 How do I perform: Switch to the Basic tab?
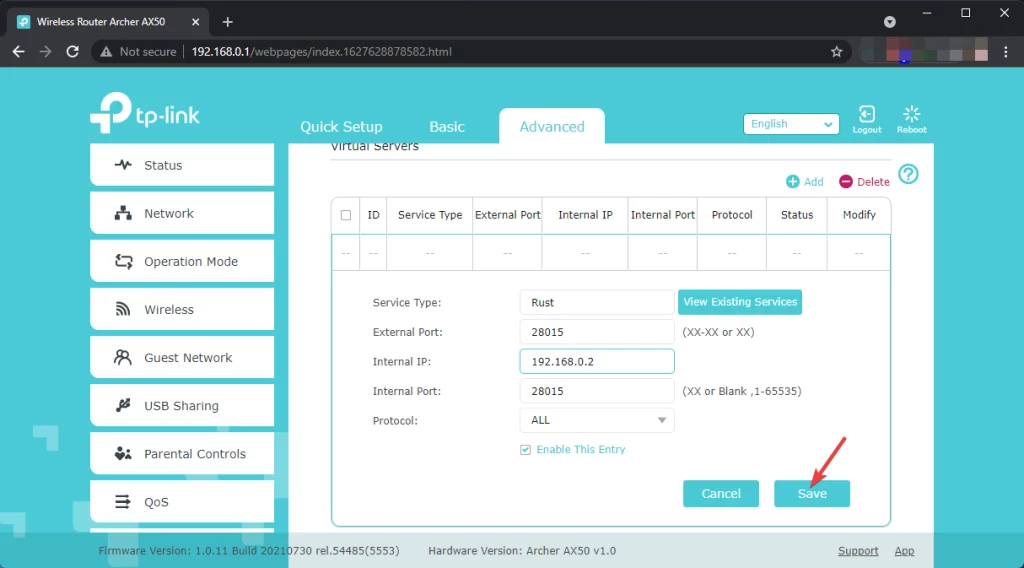tap(447, 127)
